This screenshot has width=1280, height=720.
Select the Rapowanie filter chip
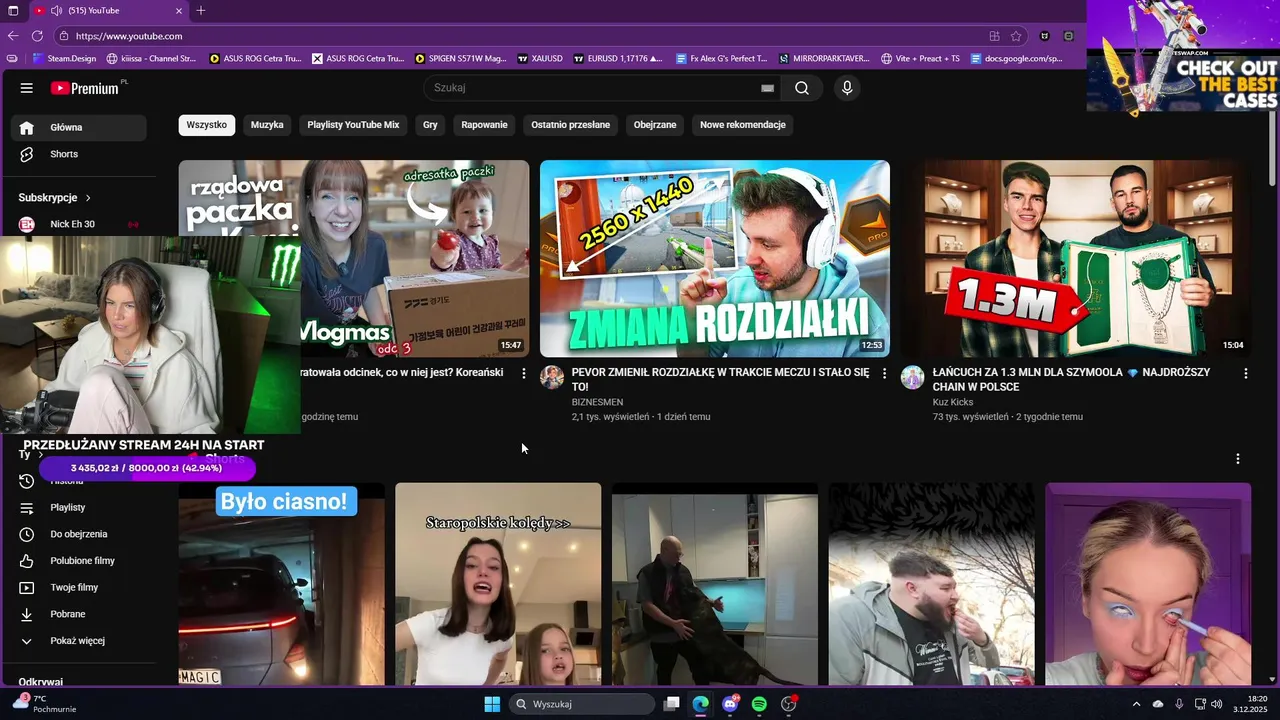[x=484, y=125]
